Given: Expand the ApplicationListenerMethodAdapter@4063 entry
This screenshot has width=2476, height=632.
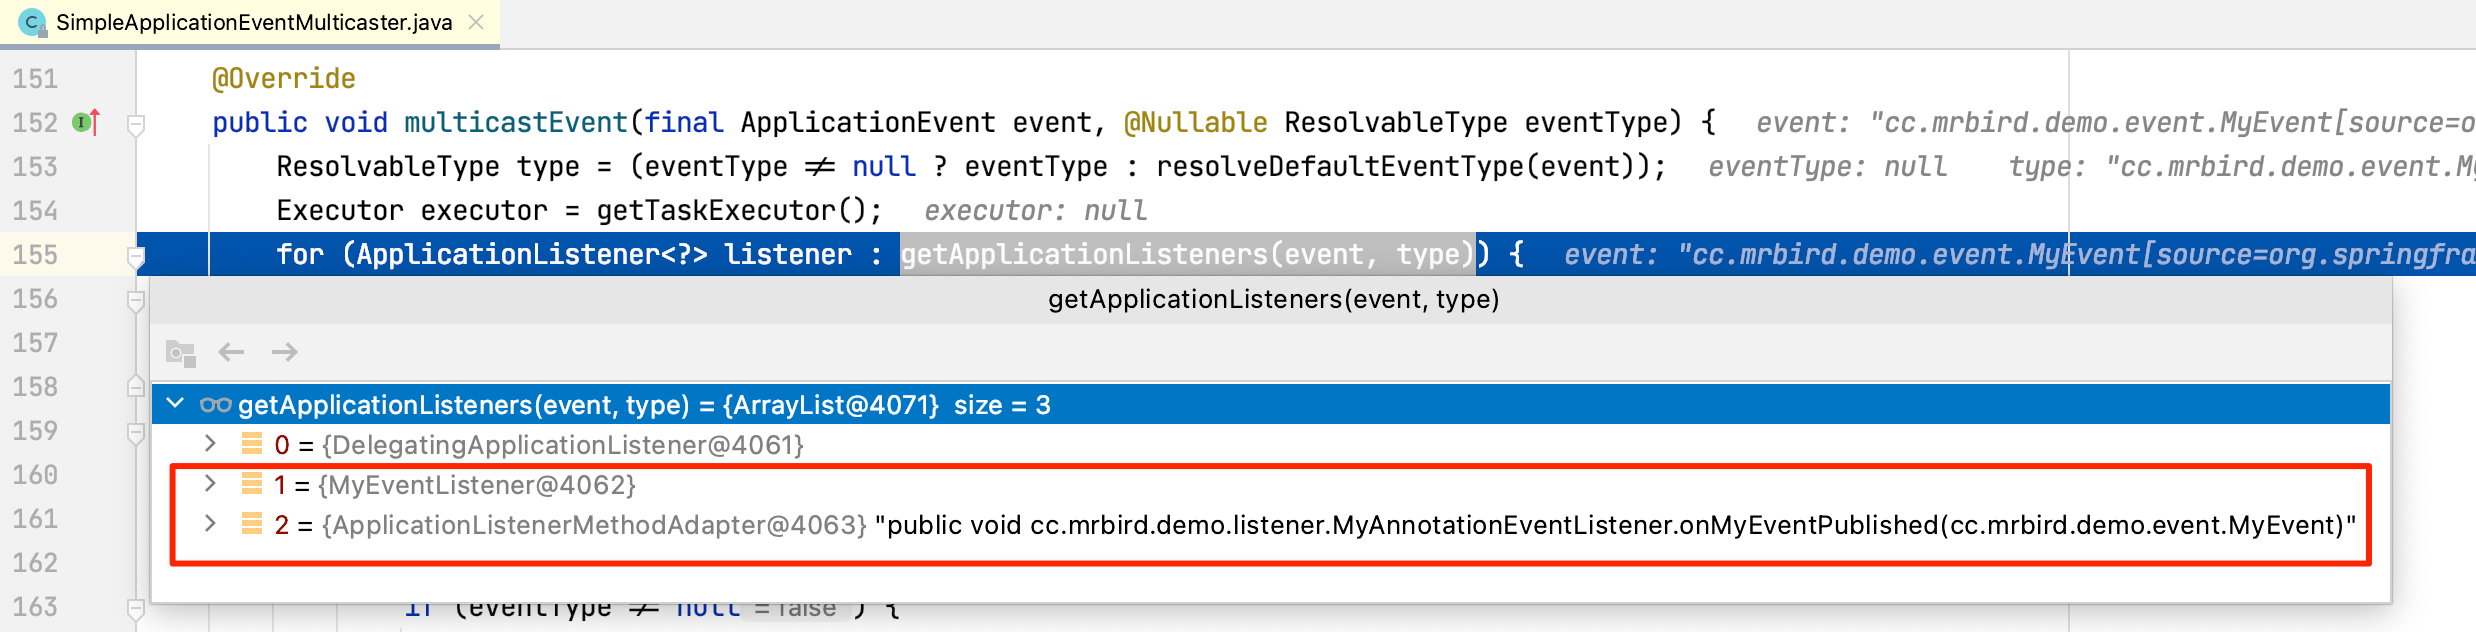Looking at the screenshot, I should [210, 524].
